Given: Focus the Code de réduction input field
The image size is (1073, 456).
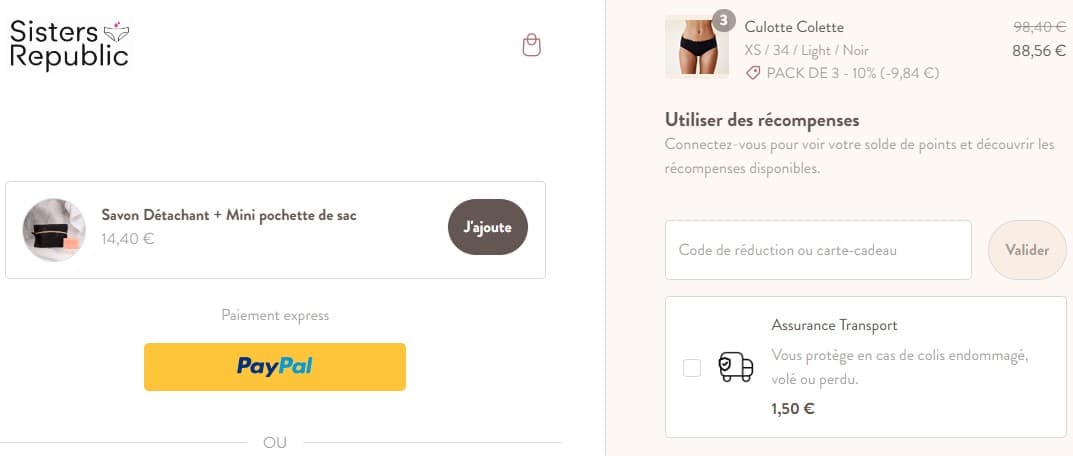Looking at the screenshot, I should pos(818,250).
